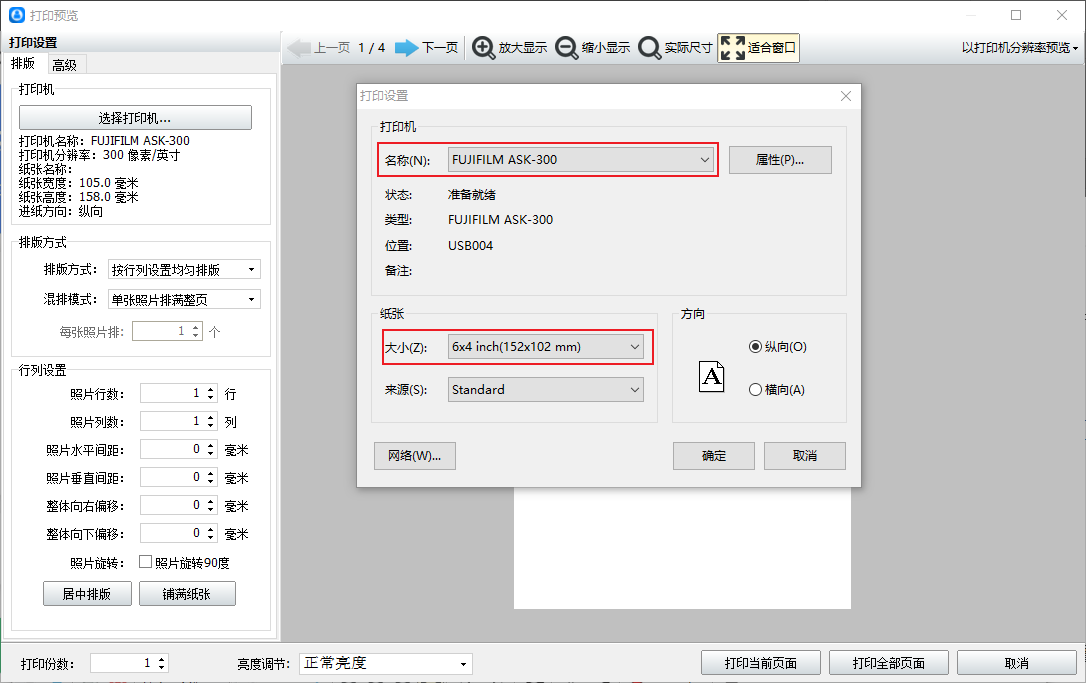
Task: Click page counter 1 / 4 text
Action: click(x=372, y=48)
